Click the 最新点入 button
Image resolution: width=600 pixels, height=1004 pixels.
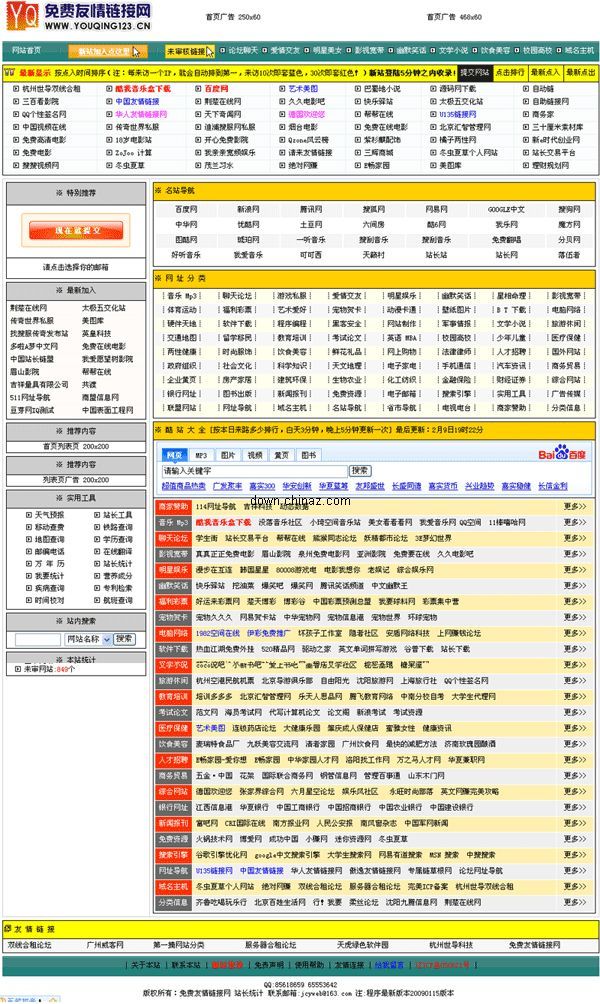point(545,72)
